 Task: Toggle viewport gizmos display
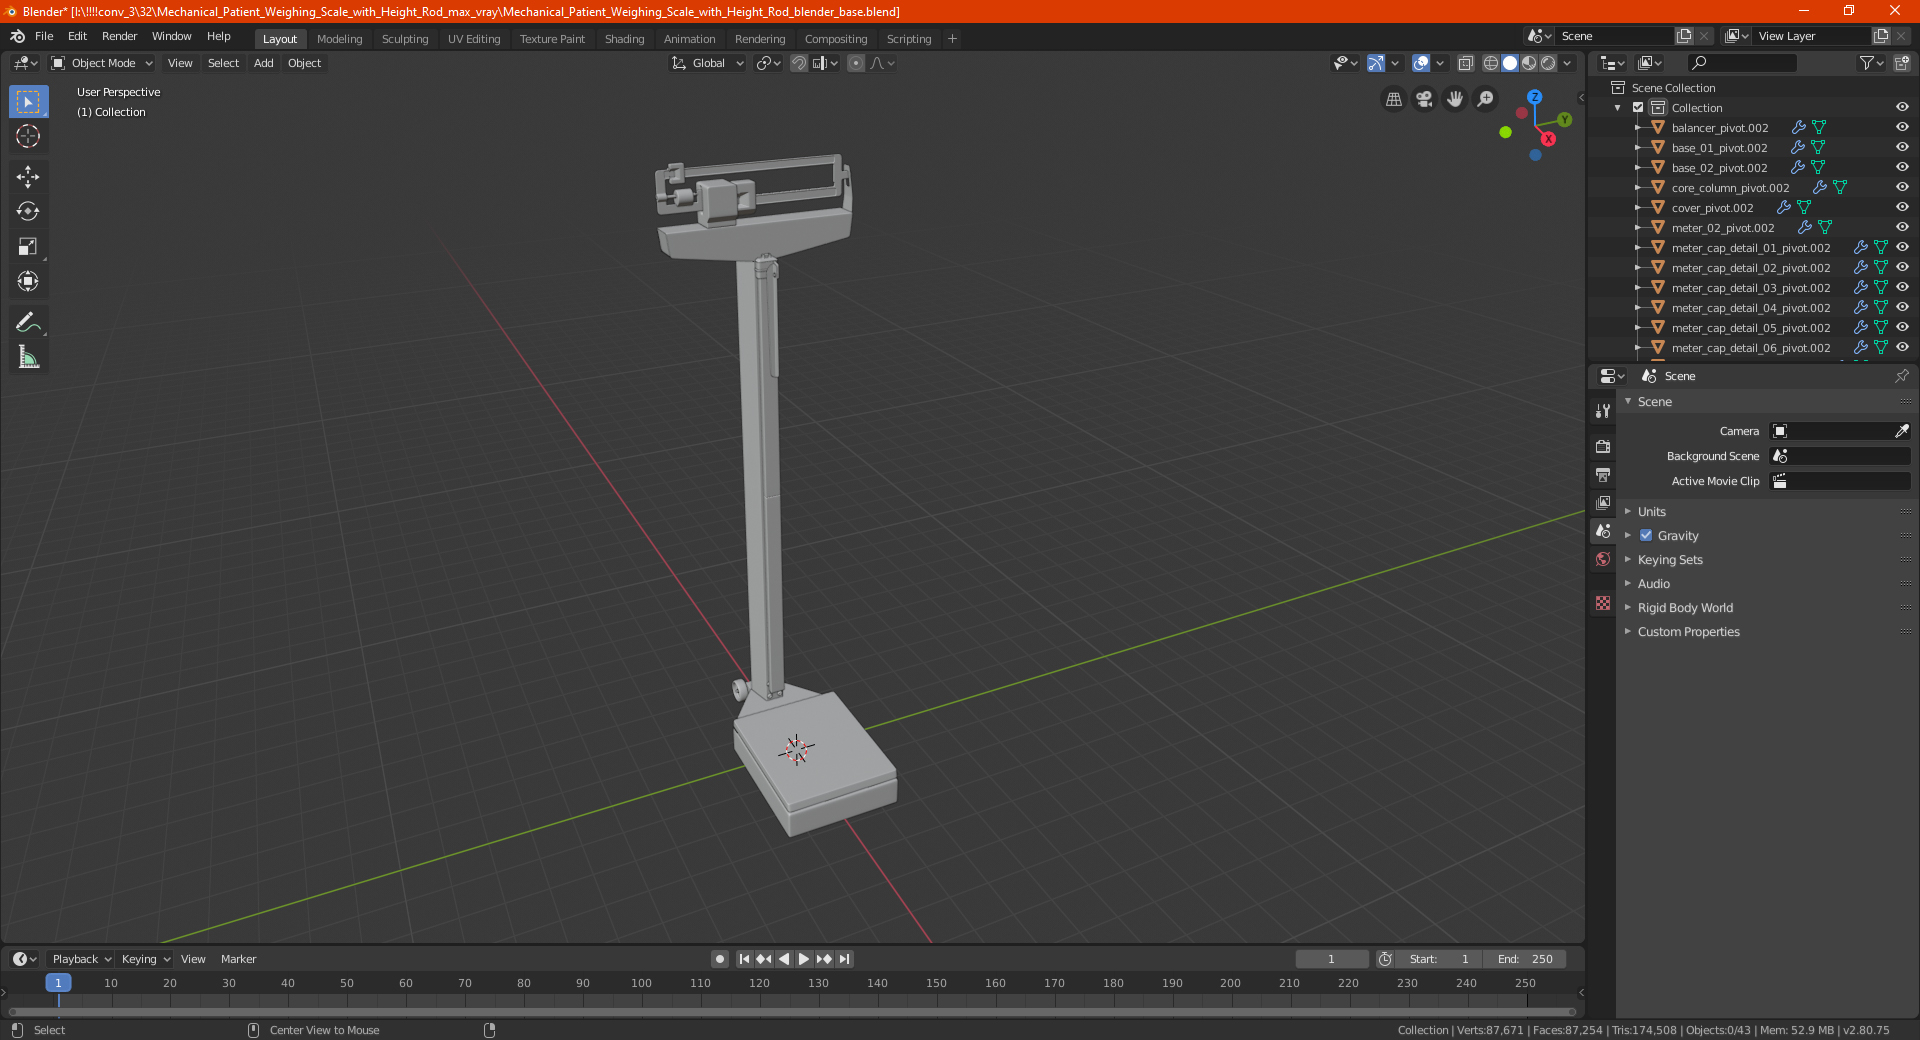coord(1376,63)
